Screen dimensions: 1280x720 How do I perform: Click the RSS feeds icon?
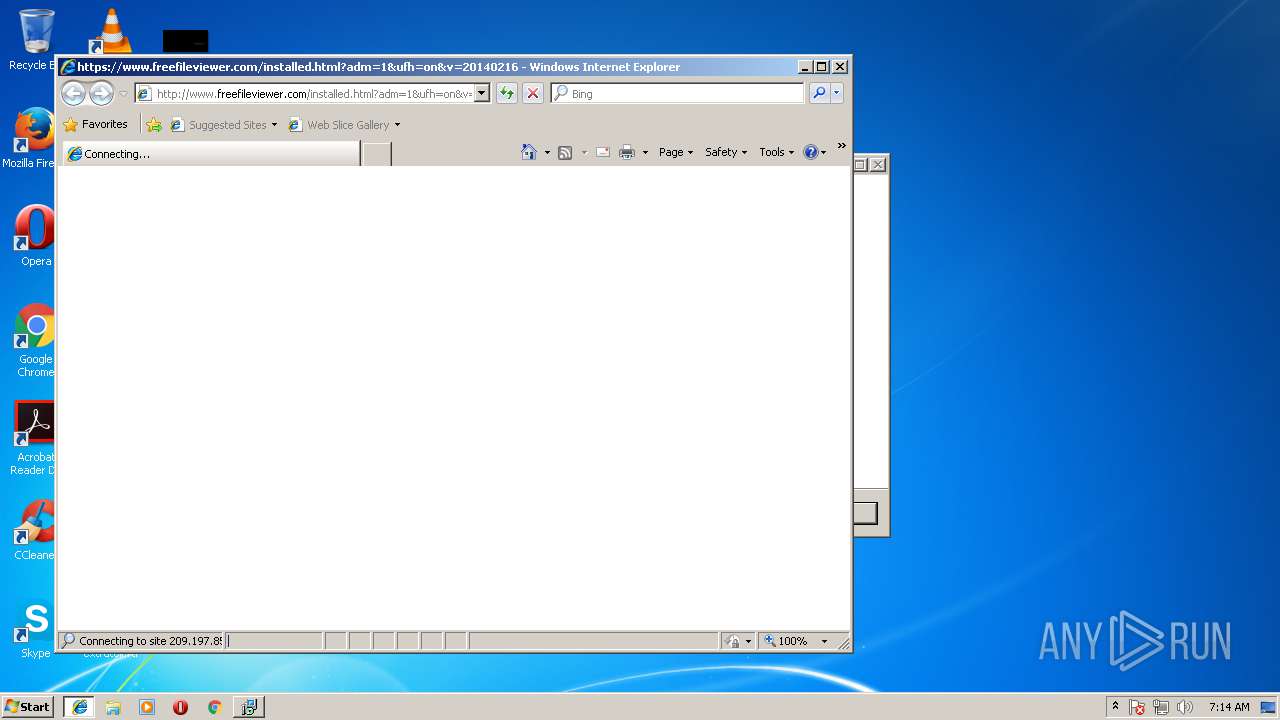pos(565,152)
